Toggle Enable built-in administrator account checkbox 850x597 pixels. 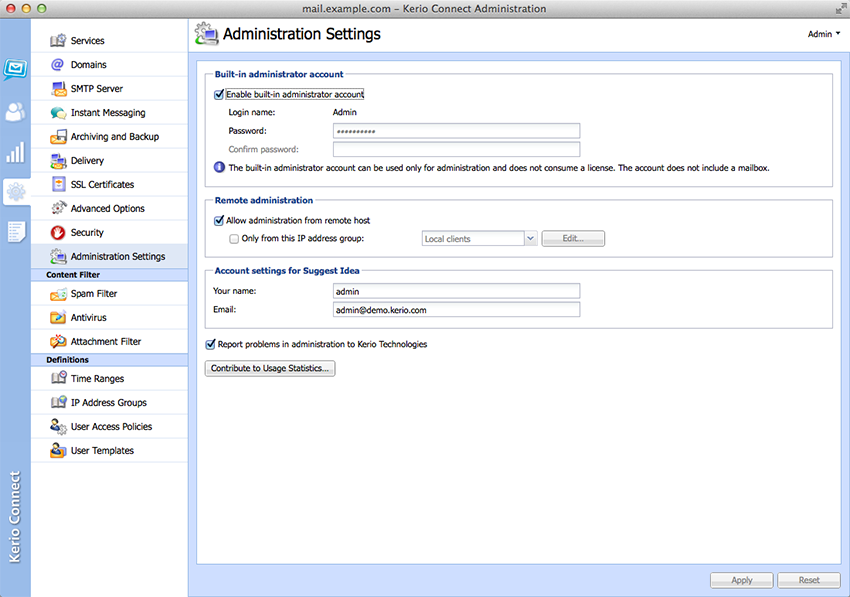coord(219,94)
